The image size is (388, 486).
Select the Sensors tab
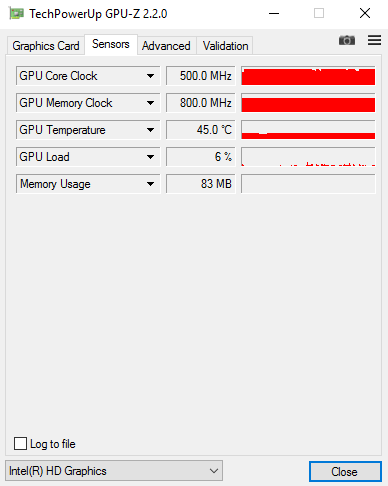tap(111, 44)
